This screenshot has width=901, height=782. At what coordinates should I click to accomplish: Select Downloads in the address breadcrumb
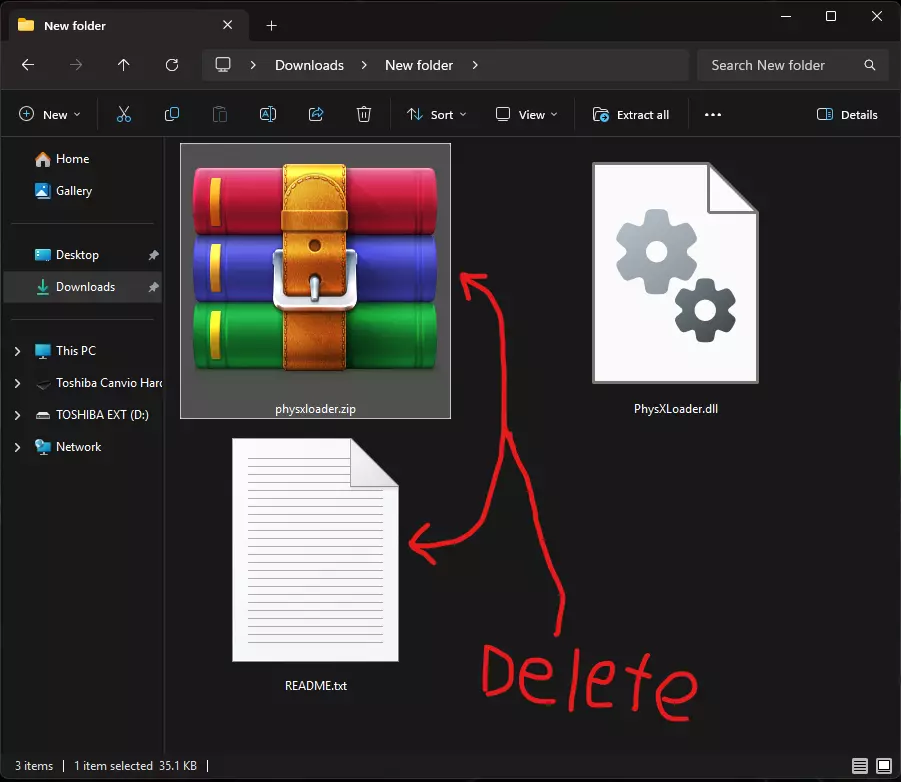point(309,65)
